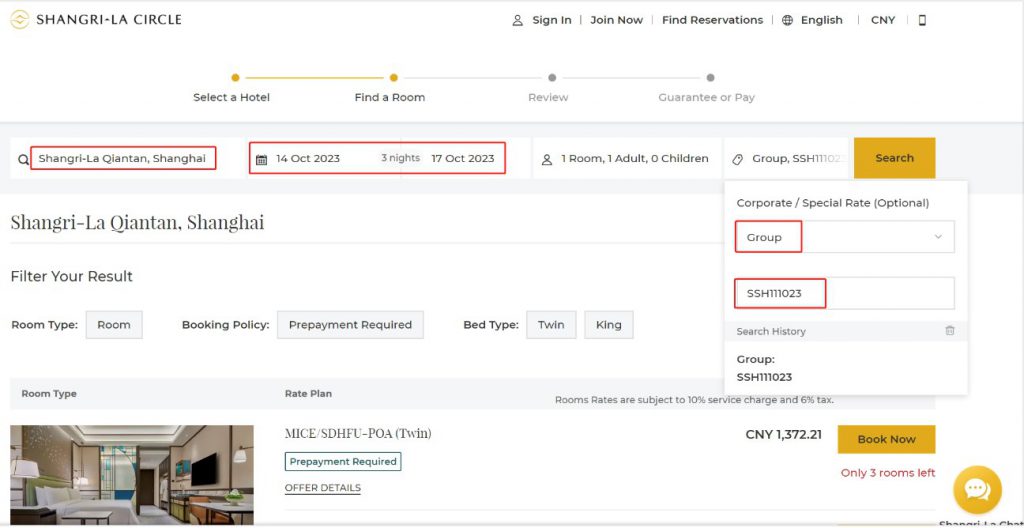Click the CNY 1,372.21 price
The image size is (1024, 528).
pos(784,435)
